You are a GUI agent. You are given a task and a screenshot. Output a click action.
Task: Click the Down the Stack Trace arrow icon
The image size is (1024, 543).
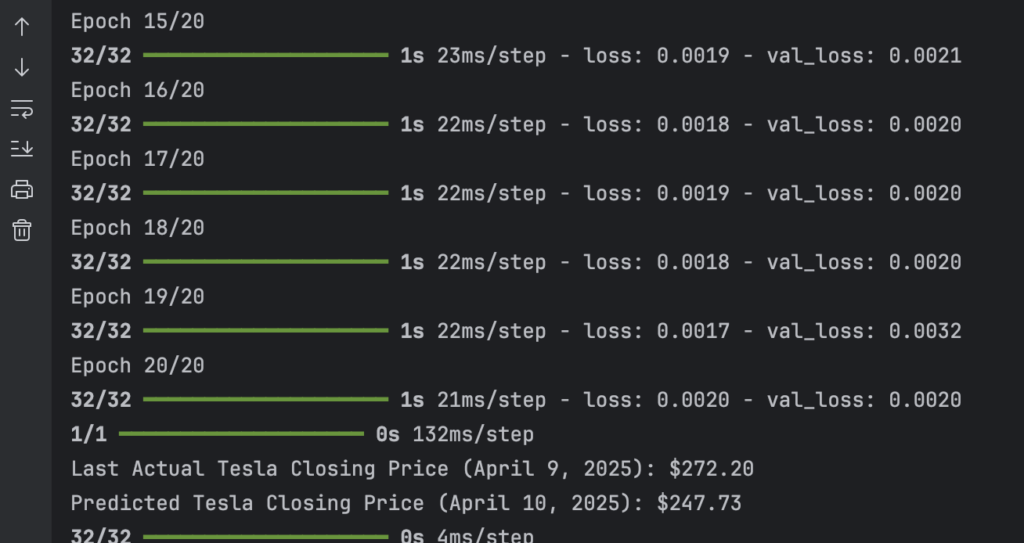22,67
